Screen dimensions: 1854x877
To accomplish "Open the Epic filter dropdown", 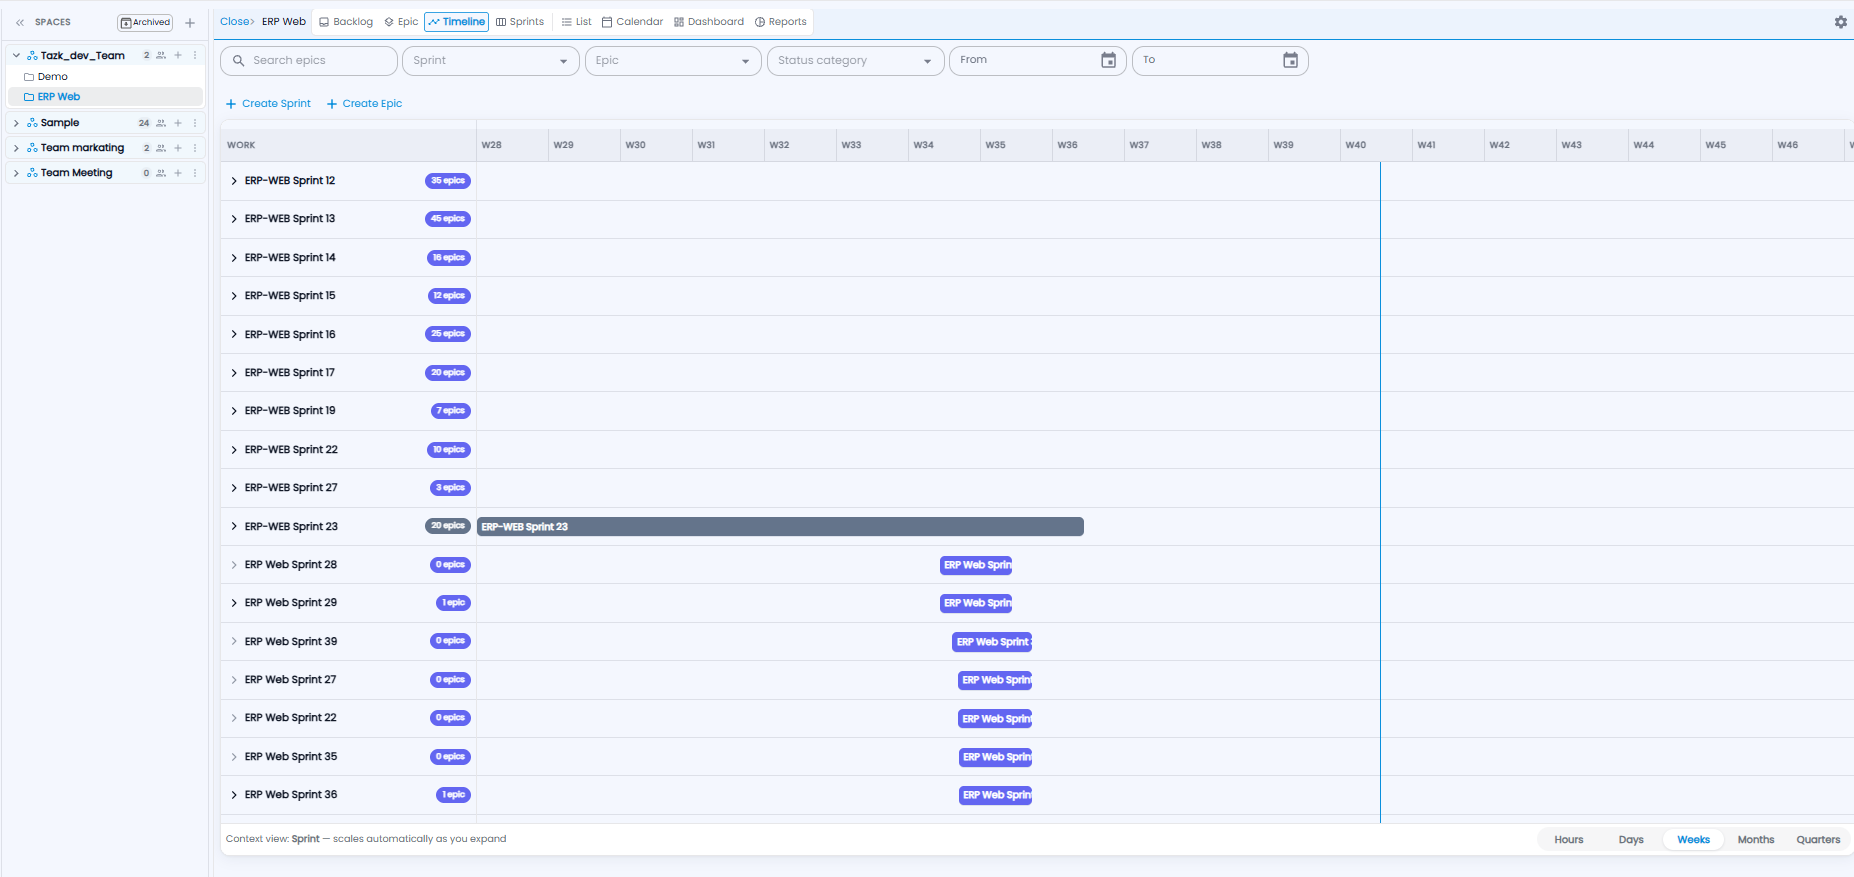I will point(672,60).
